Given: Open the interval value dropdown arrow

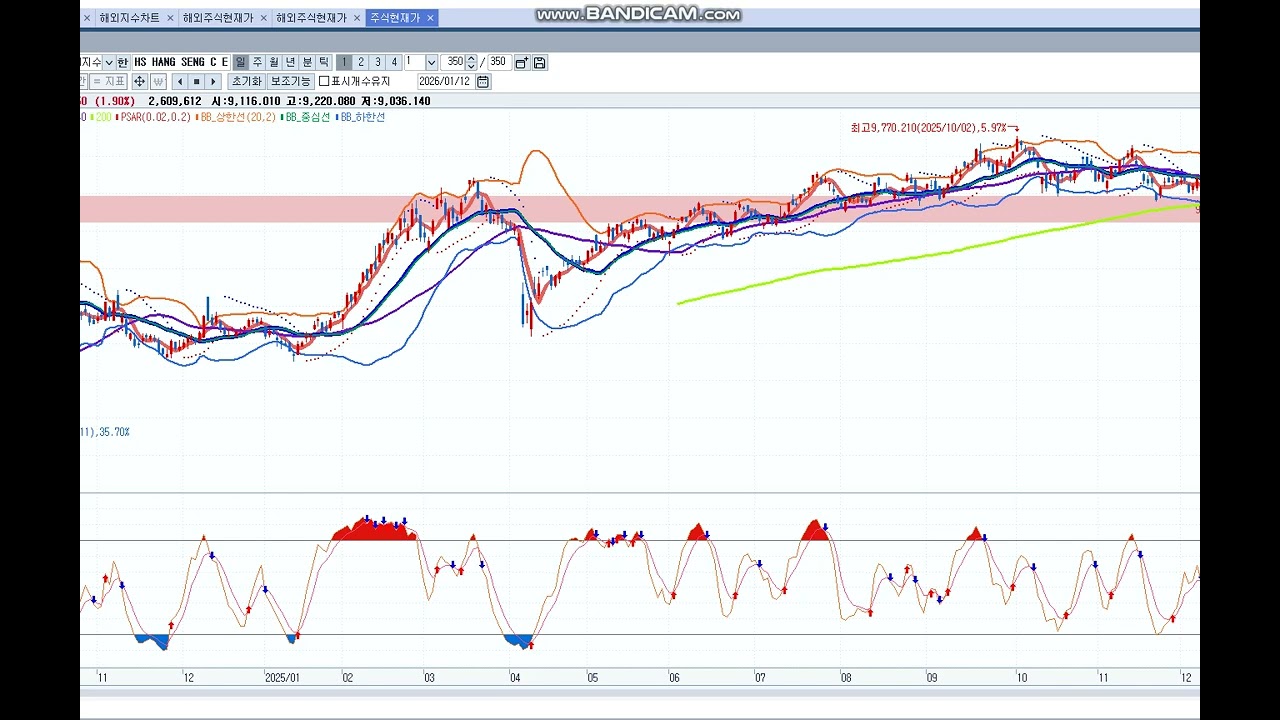Looking at the screenshot, I should pyautogui.click(x=431, y=62).
